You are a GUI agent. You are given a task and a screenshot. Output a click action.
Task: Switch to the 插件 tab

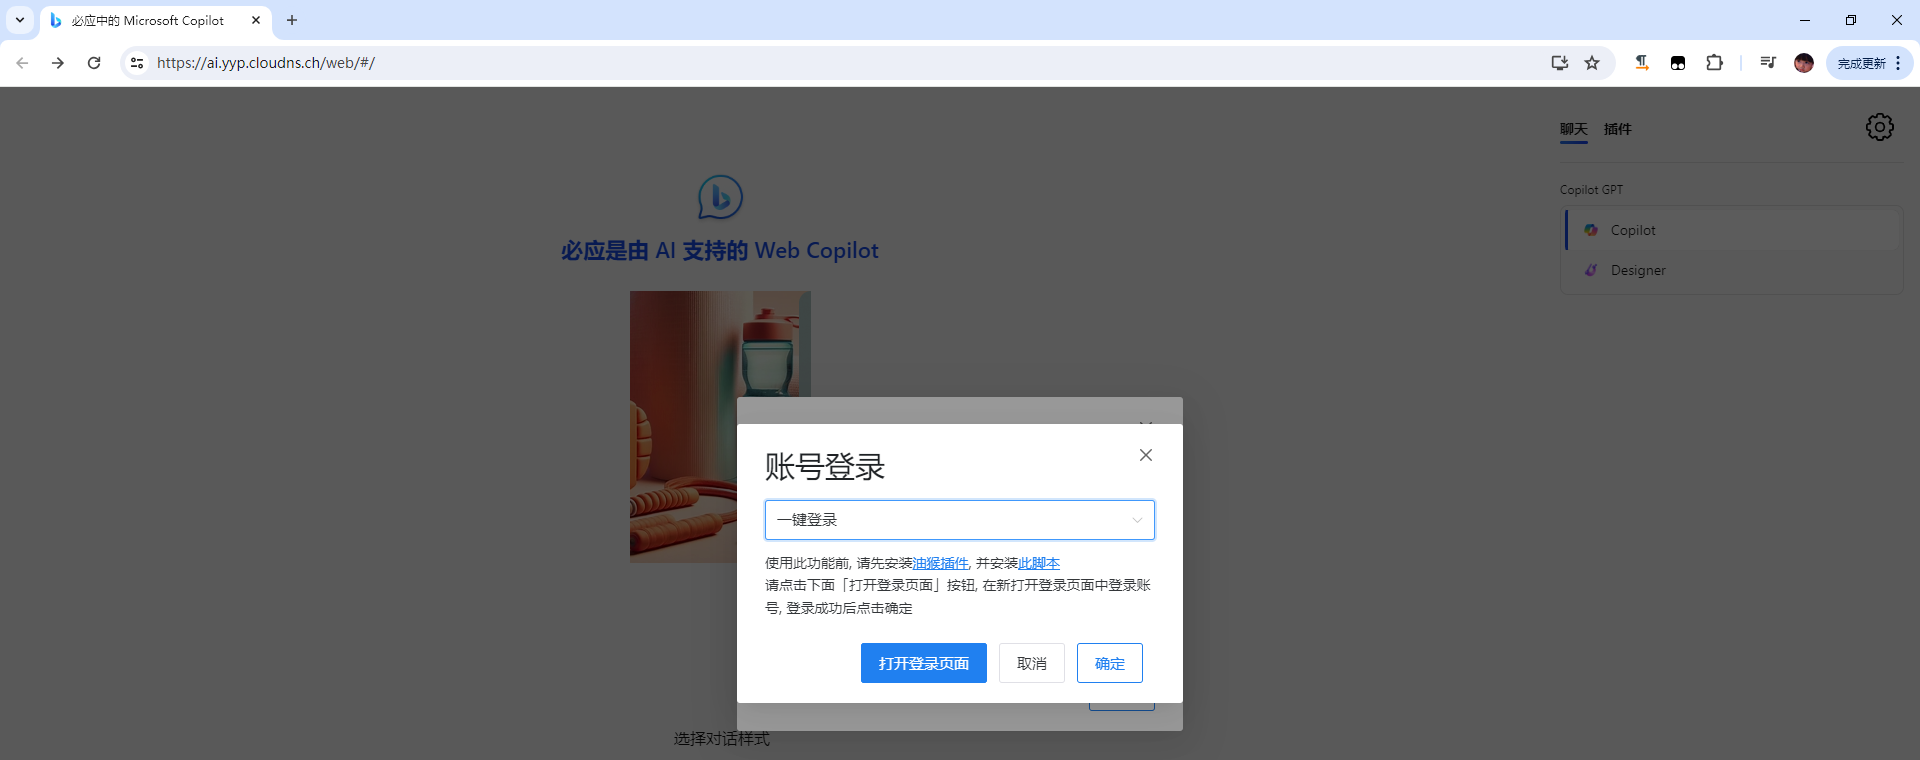coord(1618,129)
